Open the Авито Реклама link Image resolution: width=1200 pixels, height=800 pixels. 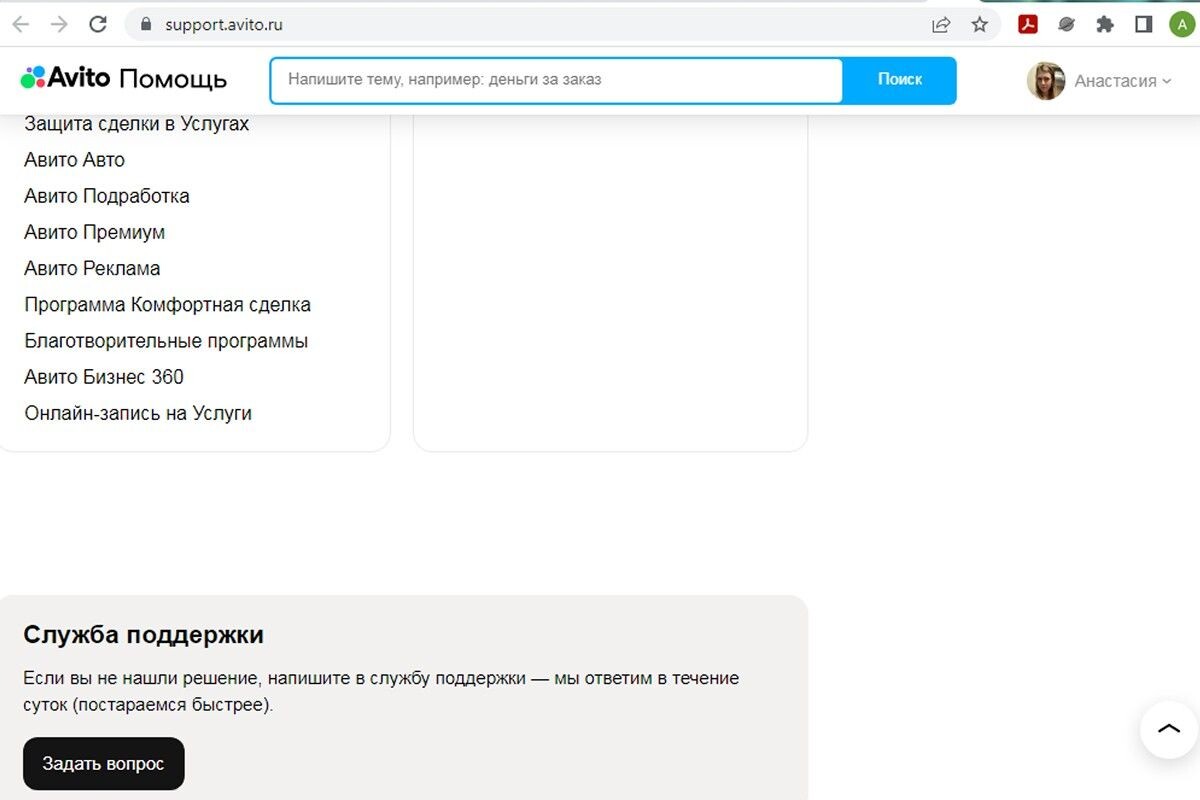point(92,268)
